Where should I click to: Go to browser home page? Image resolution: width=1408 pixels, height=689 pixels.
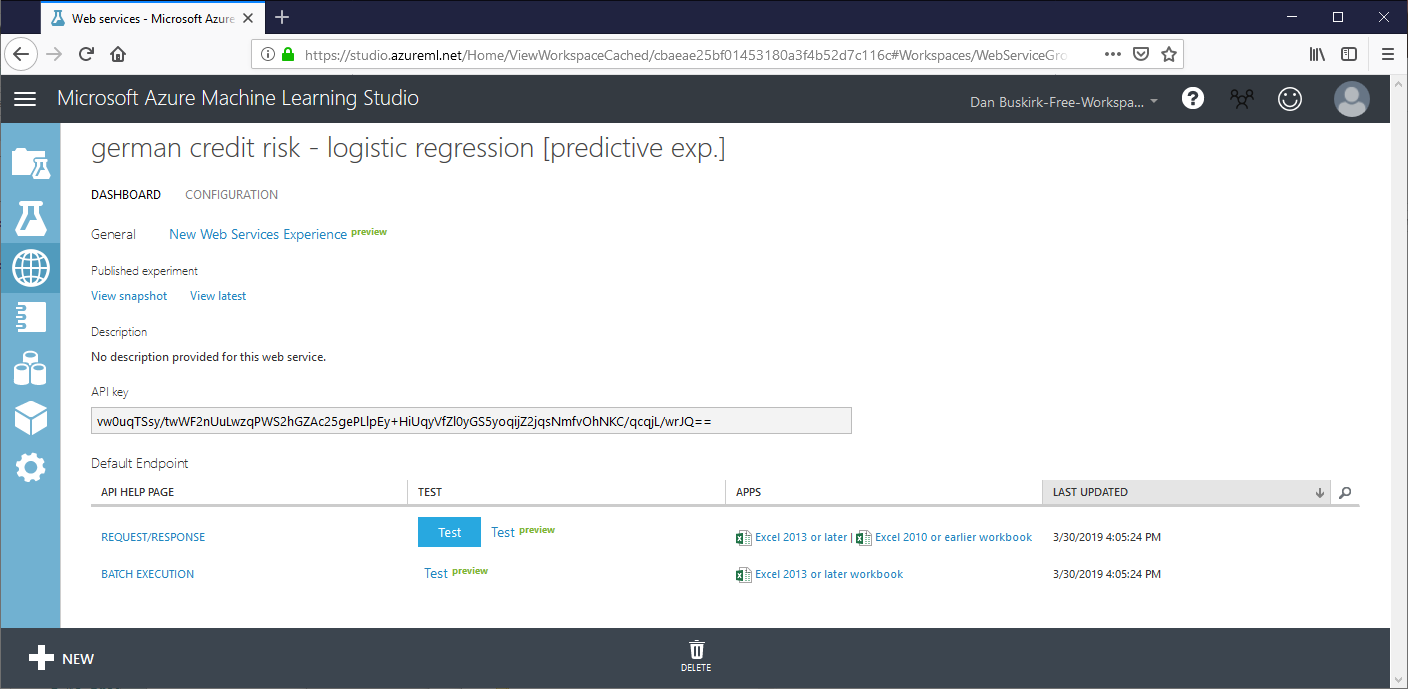pos(118,54)
